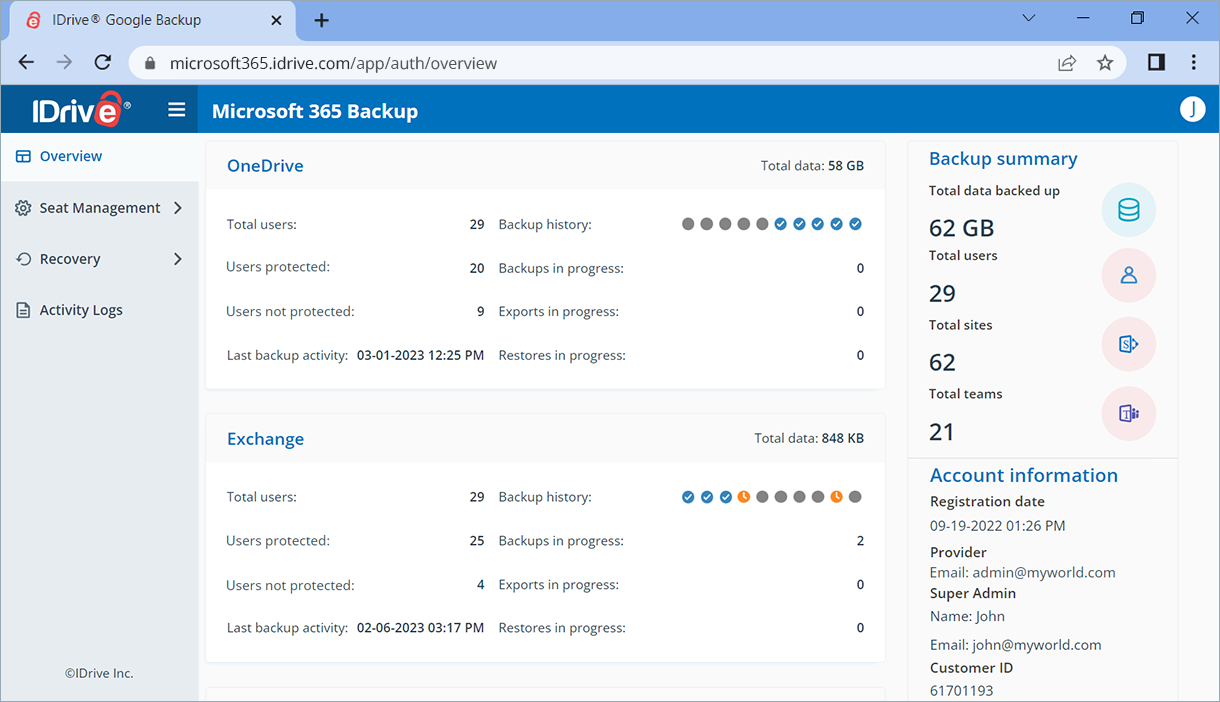The image size is (1220, 702).
Task: Expand the Recovery chevron
Action: click(x=178, y=259)
